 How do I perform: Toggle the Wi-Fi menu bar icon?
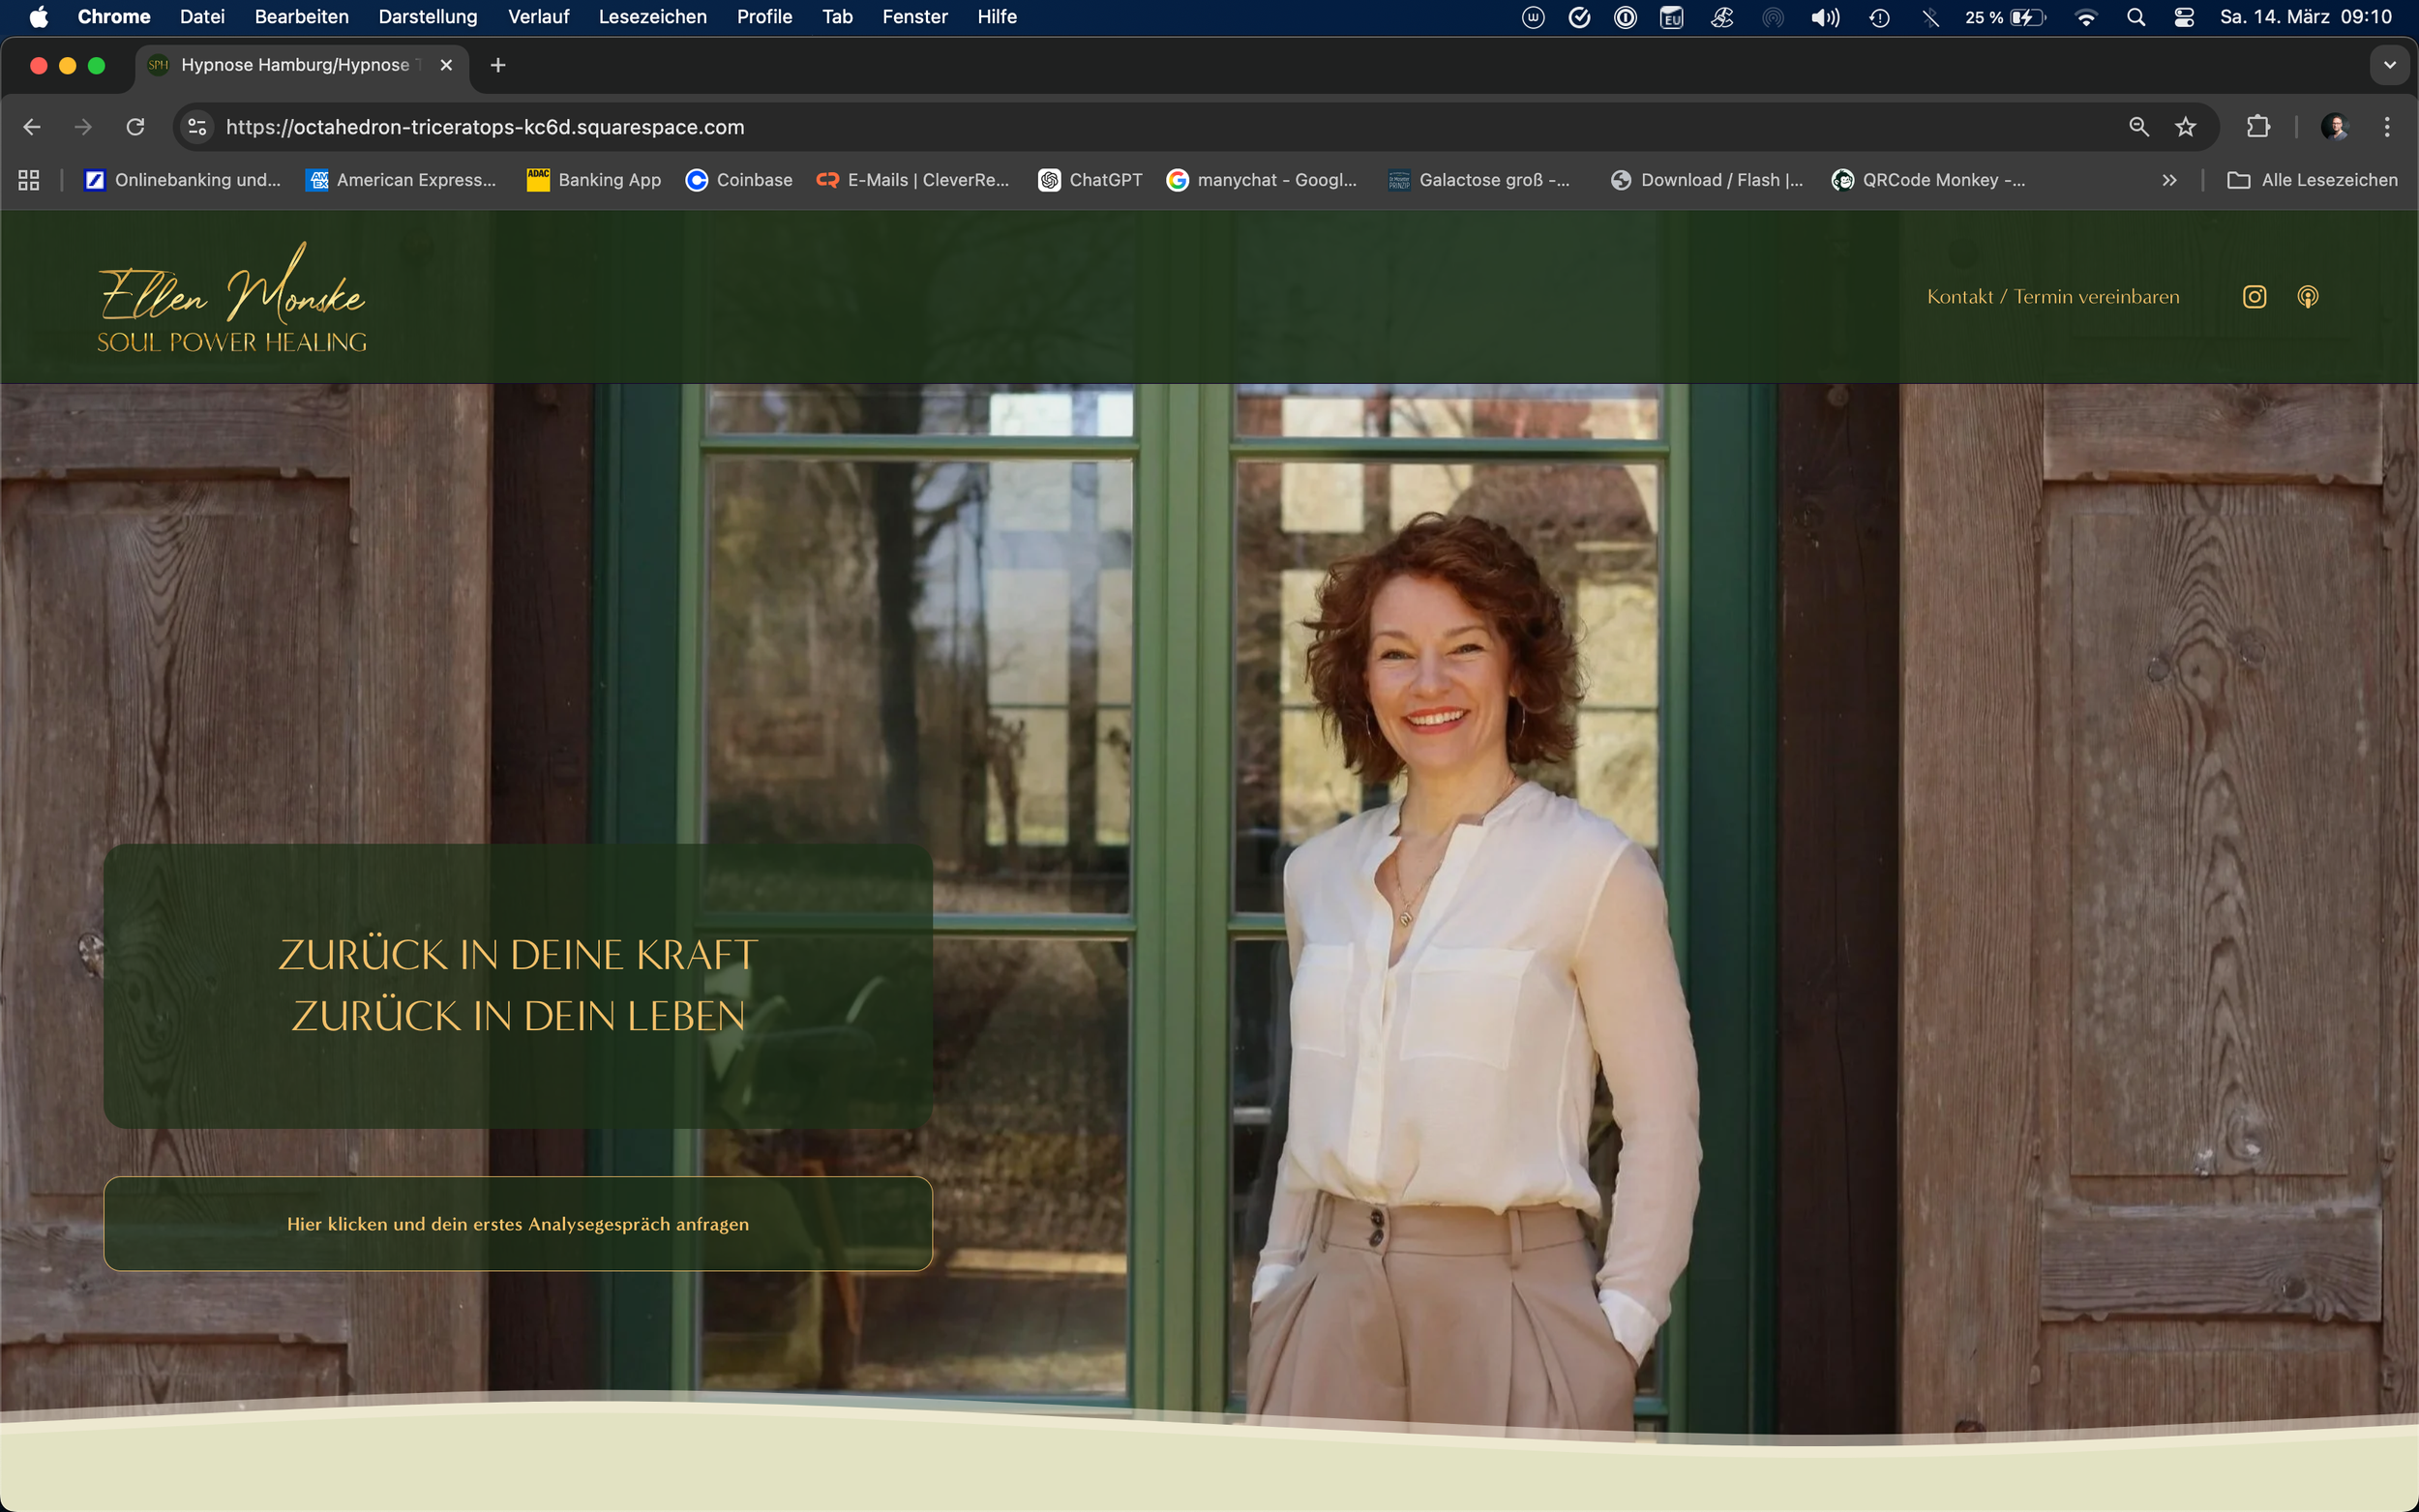point(2086,17)
